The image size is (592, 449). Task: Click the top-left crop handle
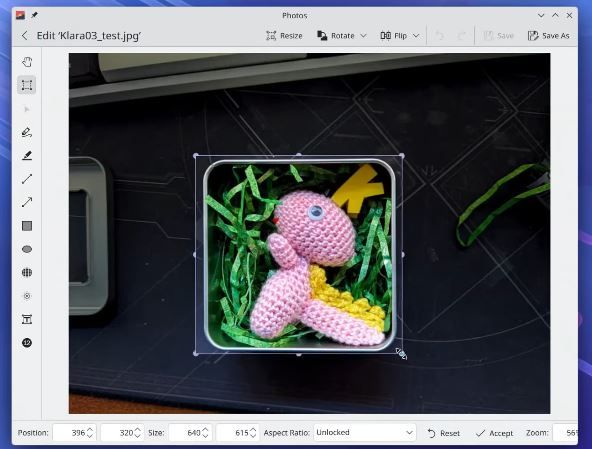click(x=195, y=156)
